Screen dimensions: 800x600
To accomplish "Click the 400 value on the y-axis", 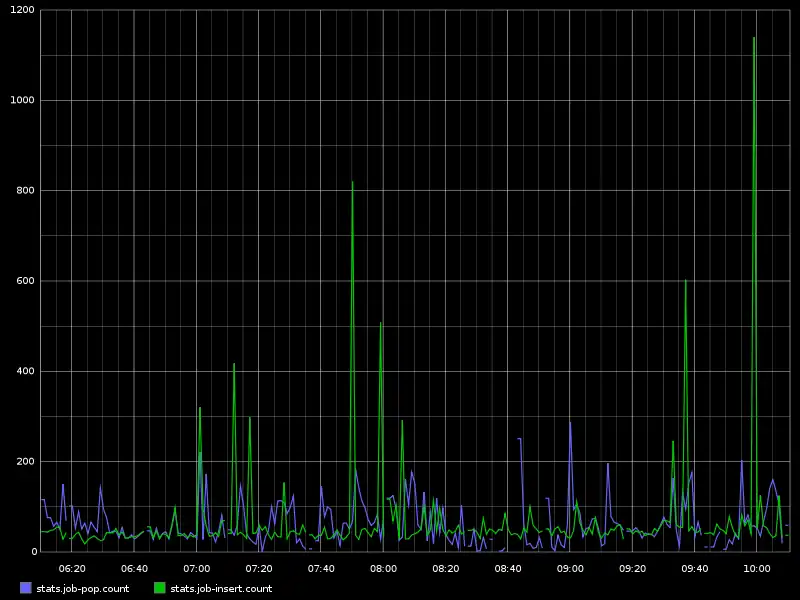I will point(25,371).
